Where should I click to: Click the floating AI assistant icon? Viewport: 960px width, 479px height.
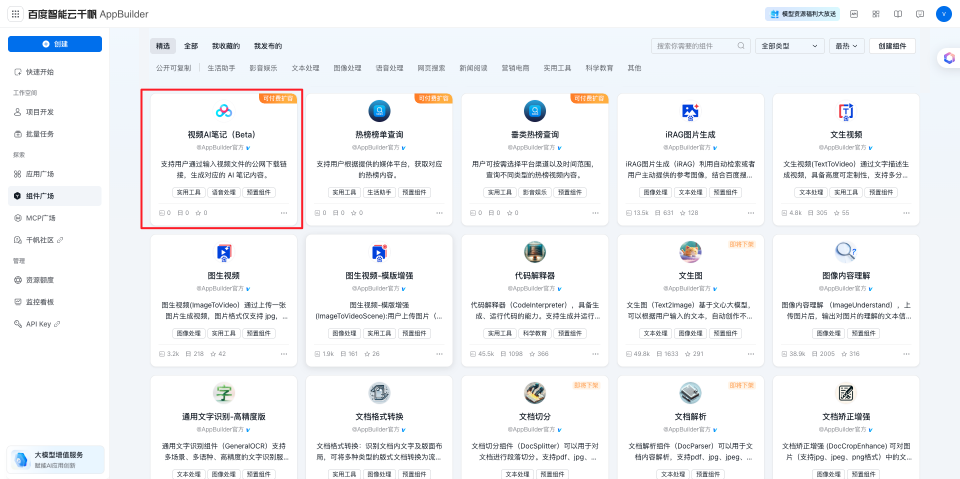click(x=948, y=59)
